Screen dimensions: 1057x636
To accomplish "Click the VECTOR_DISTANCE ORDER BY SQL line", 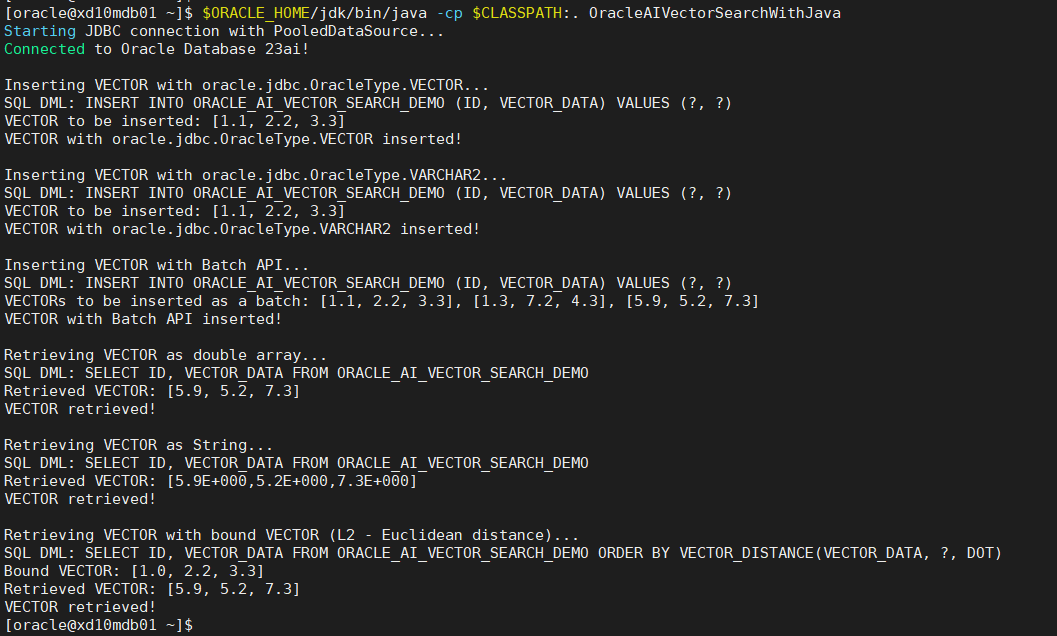I will point(503,553).
